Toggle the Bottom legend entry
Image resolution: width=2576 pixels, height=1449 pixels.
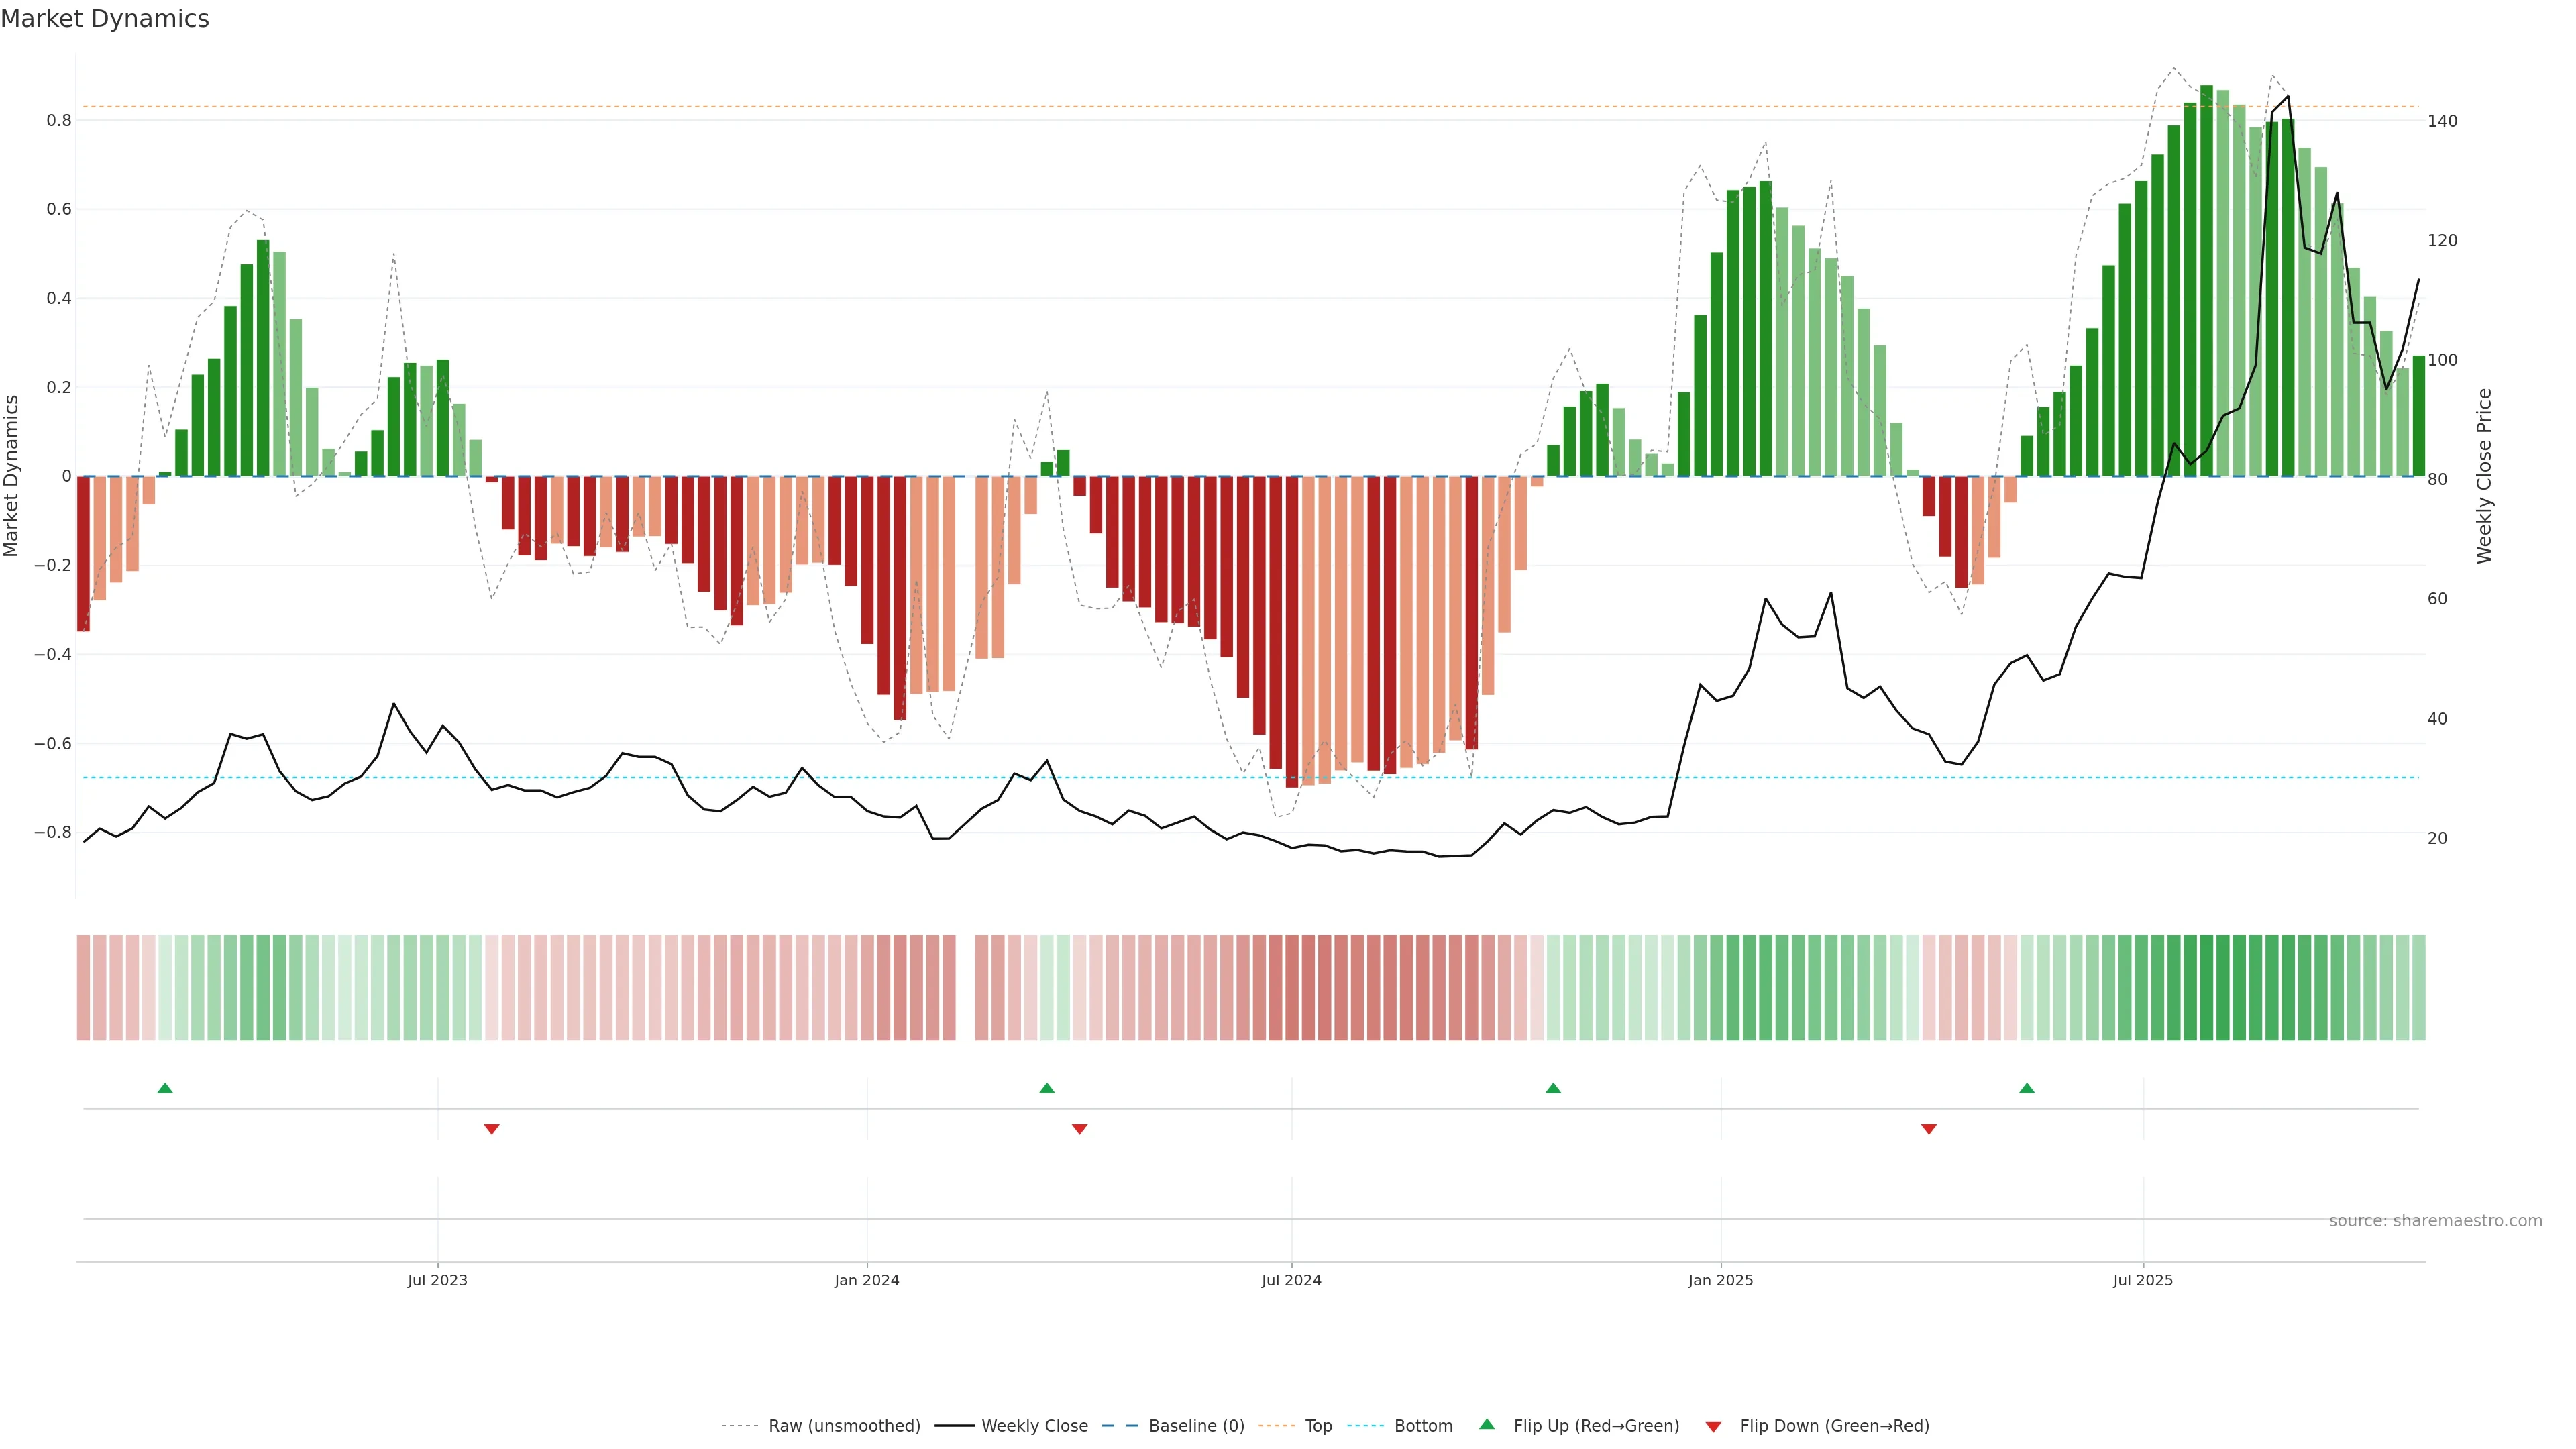tap(1423, 1426)
